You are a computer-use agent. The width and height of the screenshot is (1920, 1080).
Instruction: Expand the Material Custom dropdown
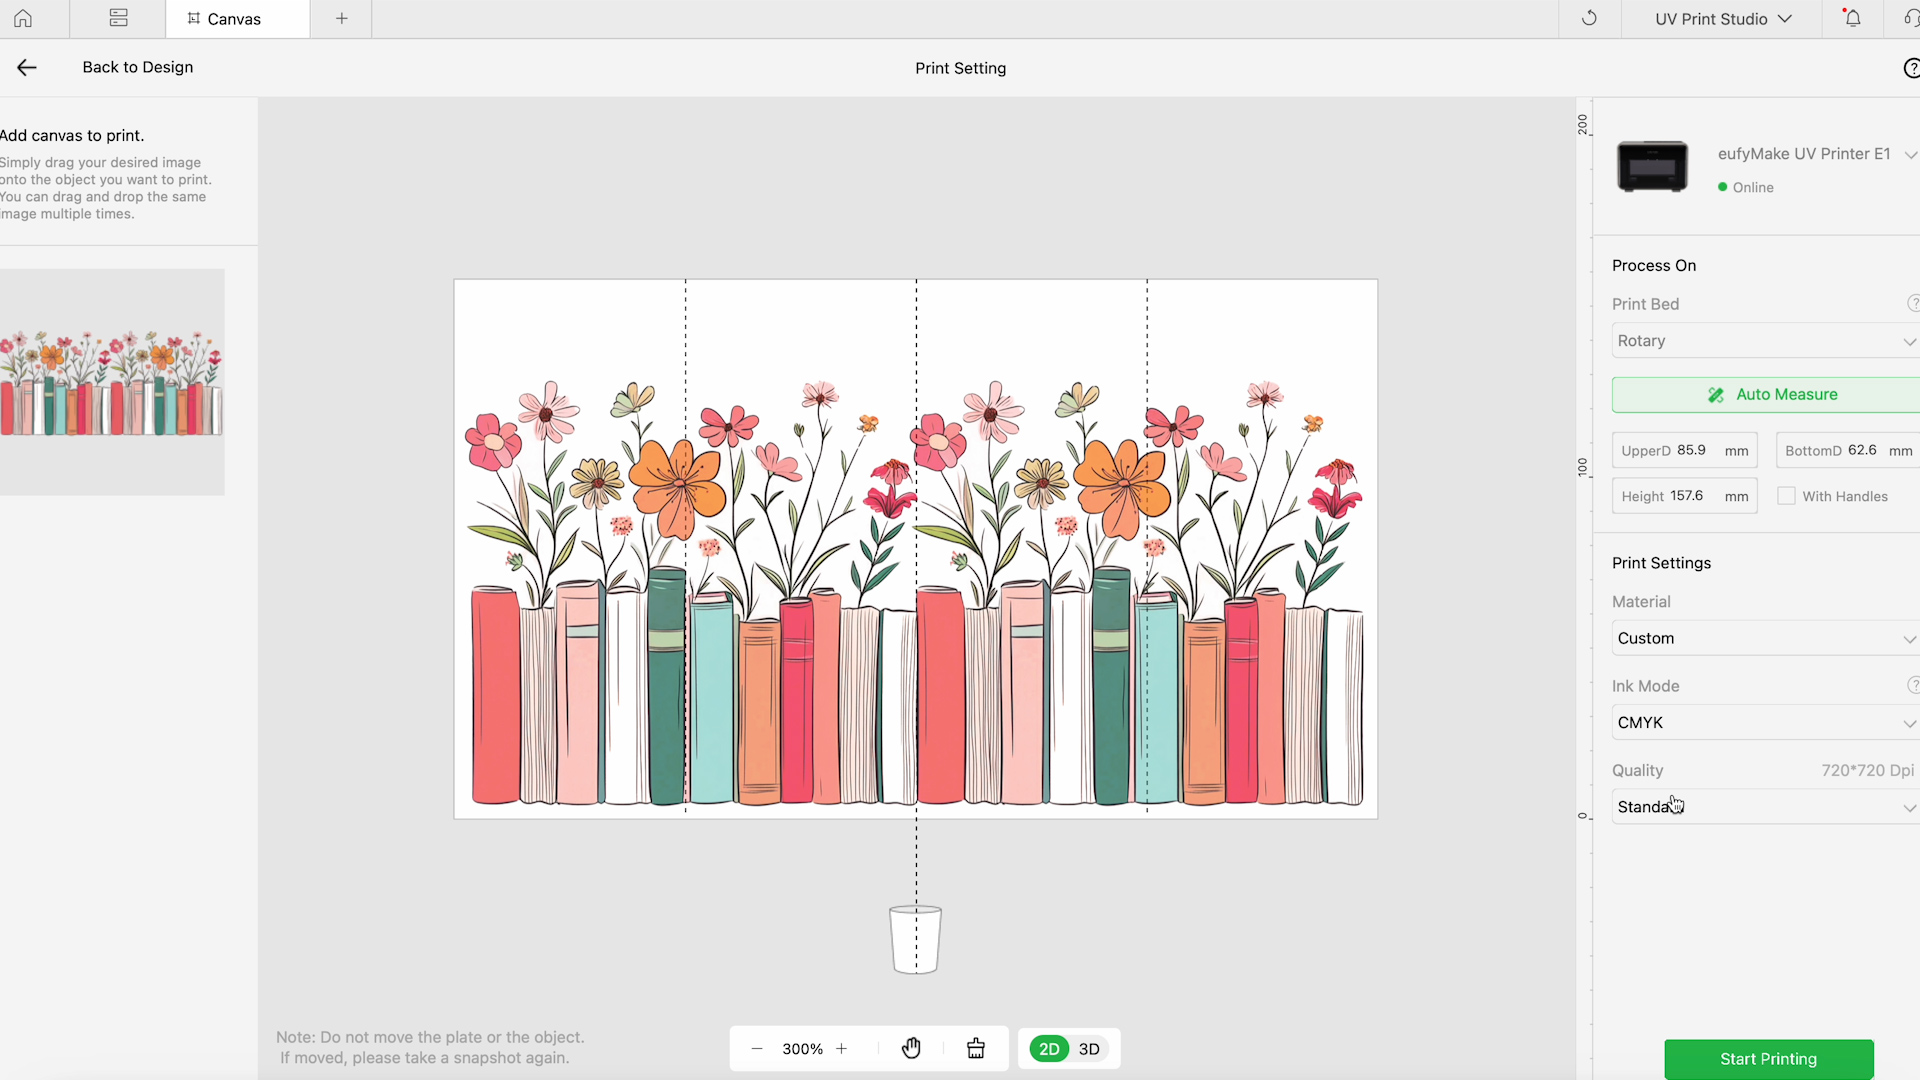click(x=1765, y=638)
